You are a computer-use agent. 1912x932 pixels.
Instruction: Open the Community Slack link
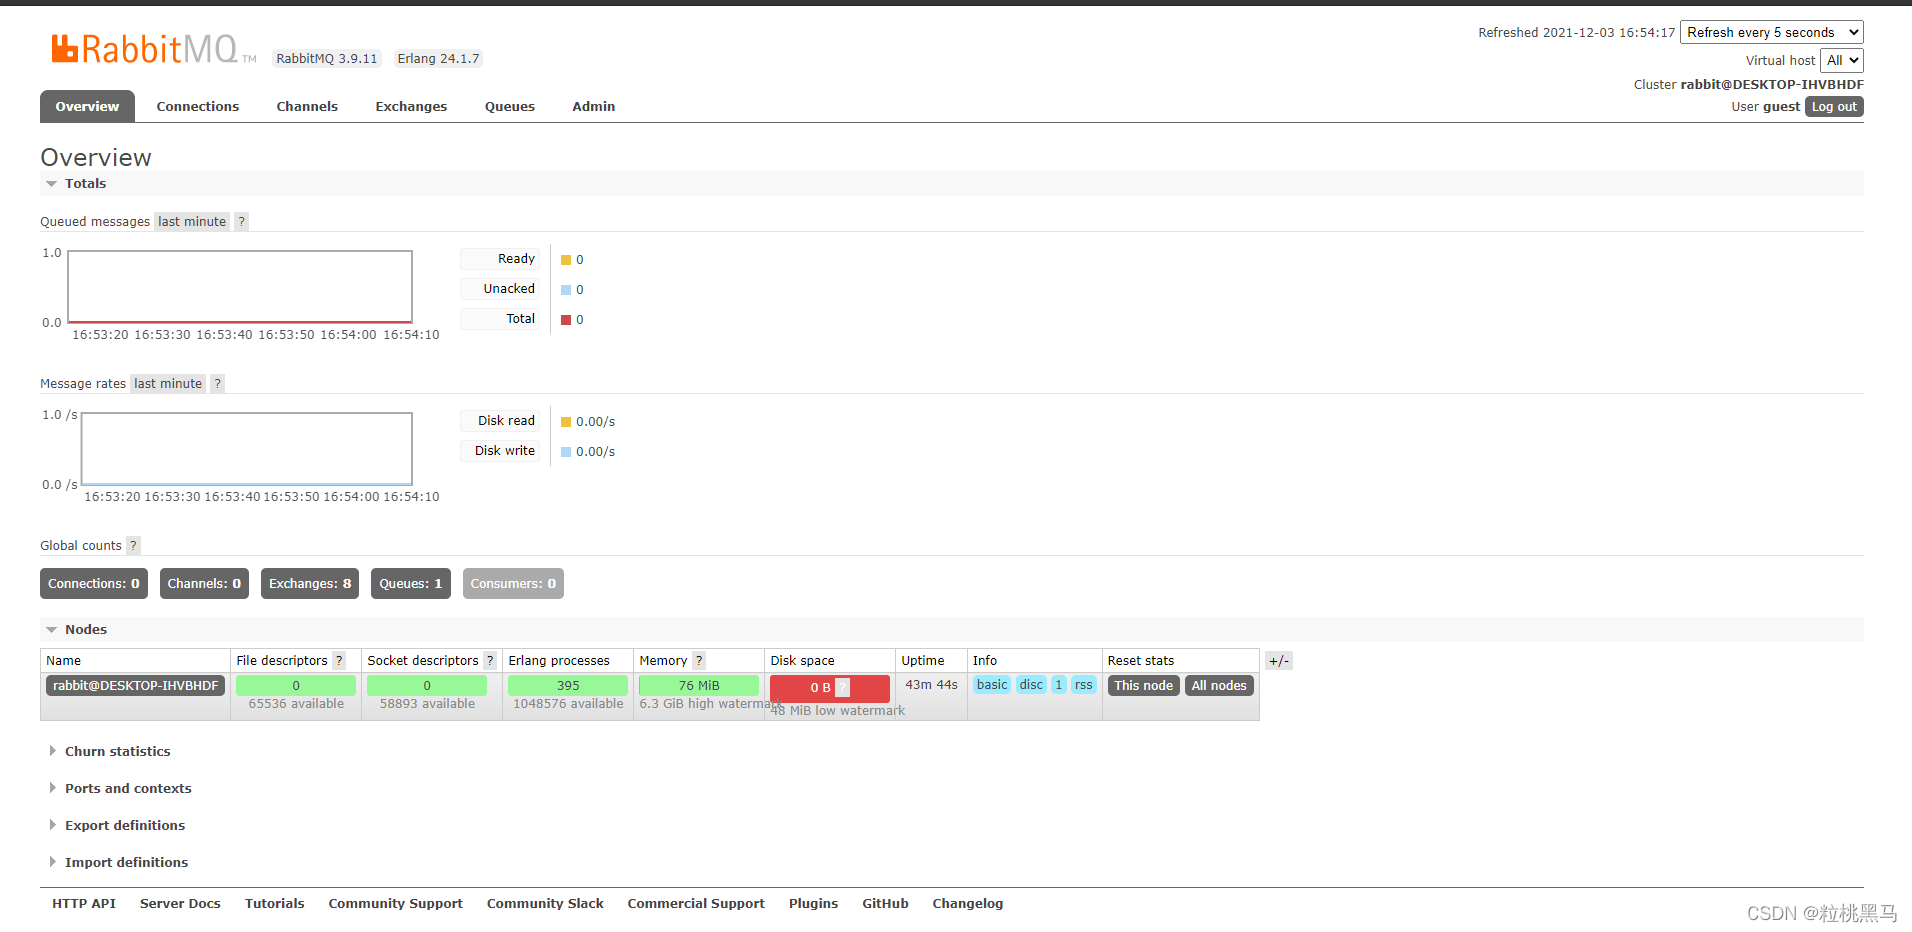click(x=545, y=904)
